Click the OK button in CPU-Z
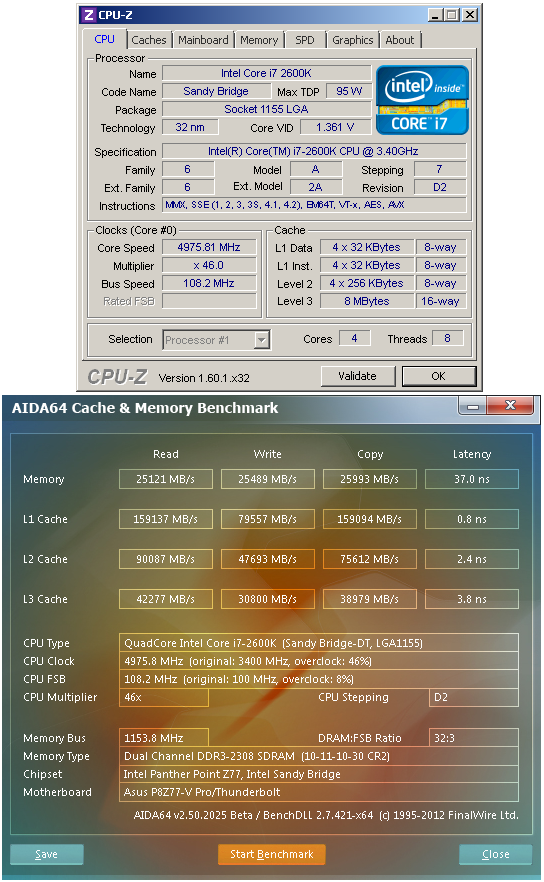Image resolution: width=544 pixels, height=882 pixels. pyautogui.click(x=439, y=376)
